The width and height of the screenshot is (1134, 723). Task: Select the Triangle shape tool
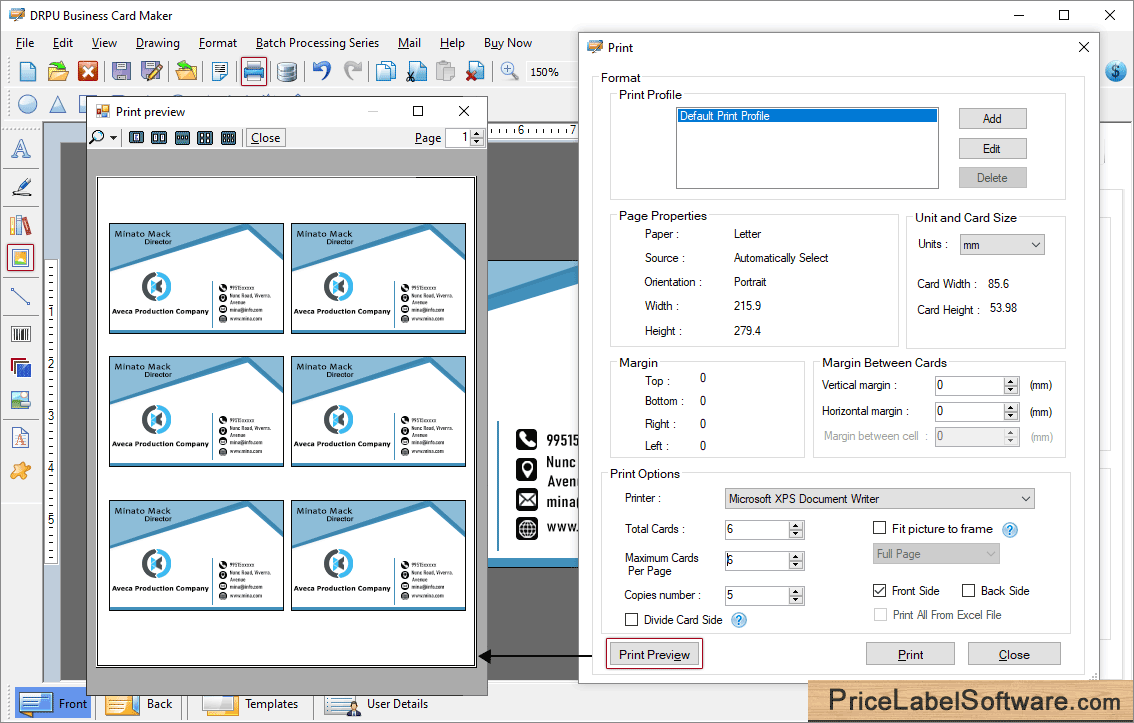(x=58, y=105)
